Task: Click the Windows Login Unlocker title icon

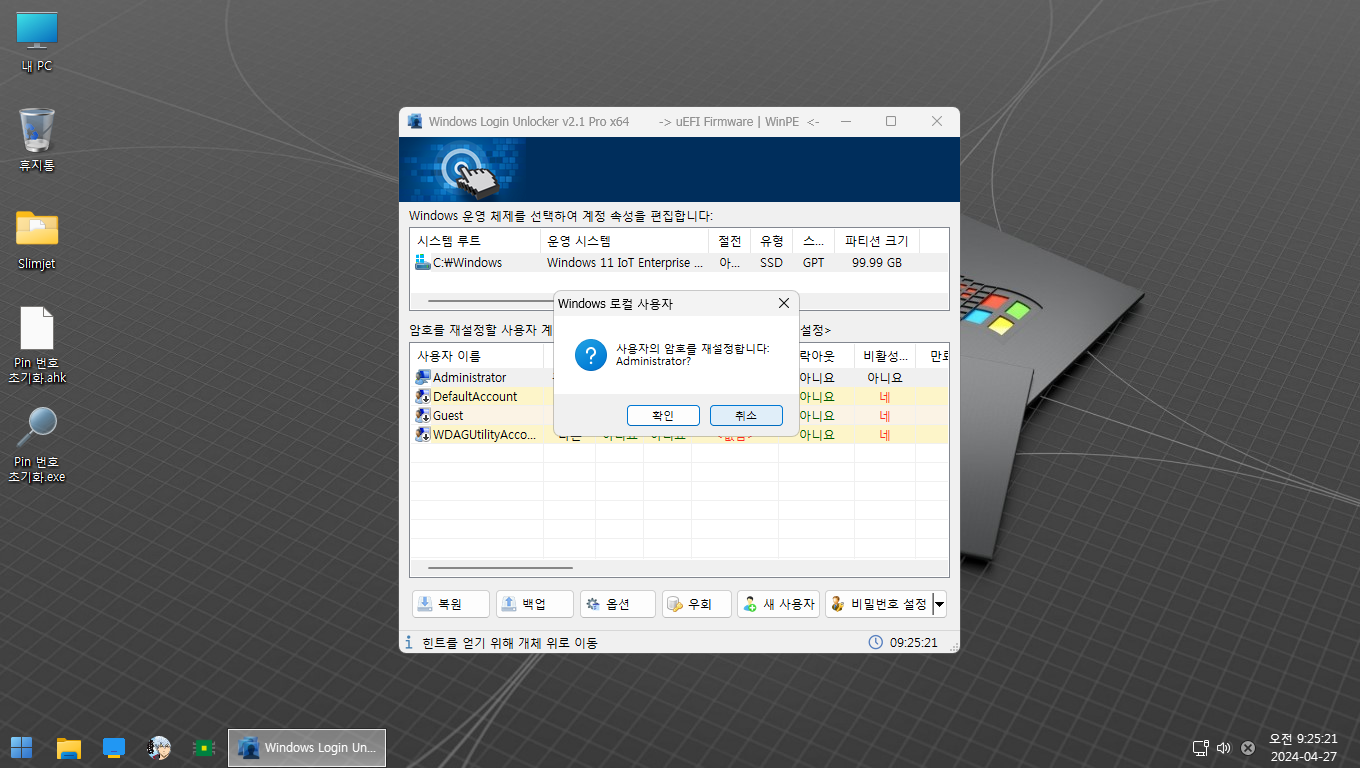Action: pos(415,121)
